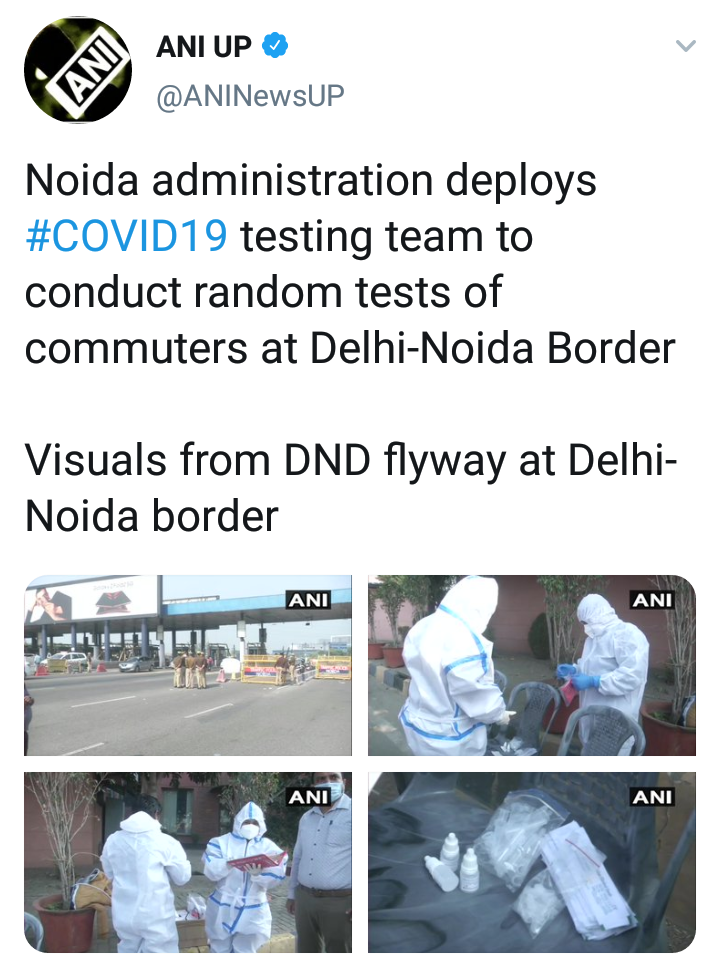View the test kits photo
This screenshot has width=720, height=966.
pos(532,862)
